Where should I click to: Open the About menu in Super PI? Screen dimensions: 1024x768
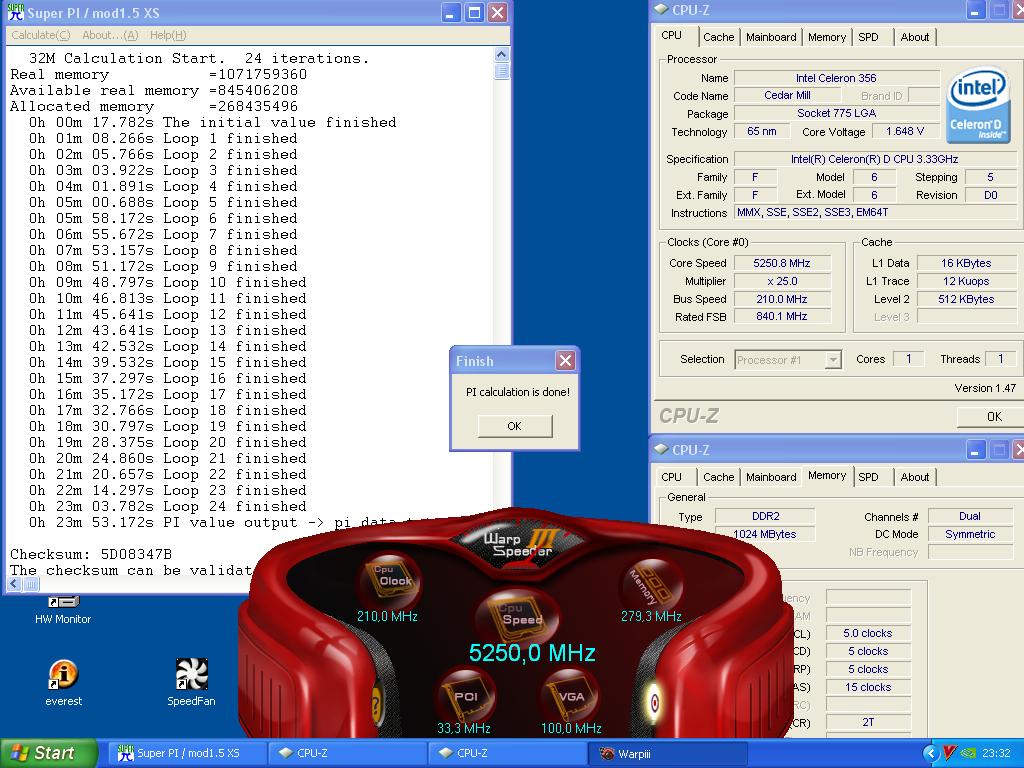coord(110,35)
